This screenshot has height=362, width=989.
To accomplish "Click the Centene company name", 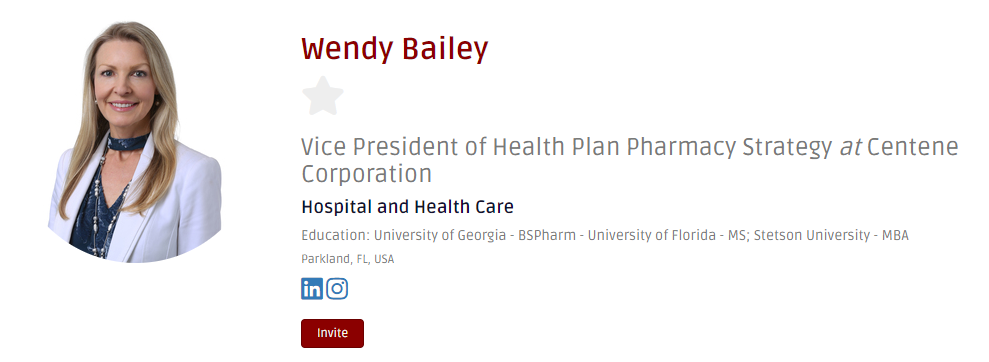I will 913,148.
